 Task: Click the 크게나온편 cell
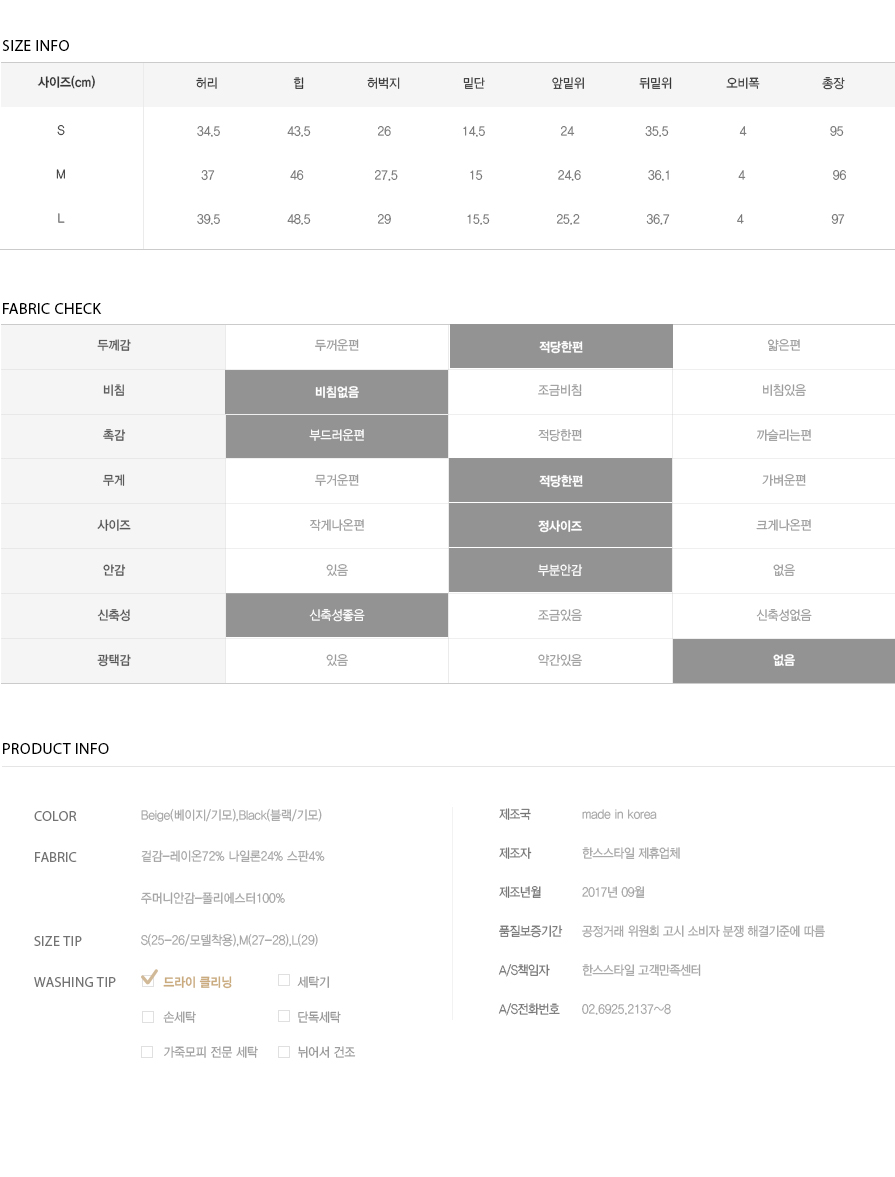(784, 526)
